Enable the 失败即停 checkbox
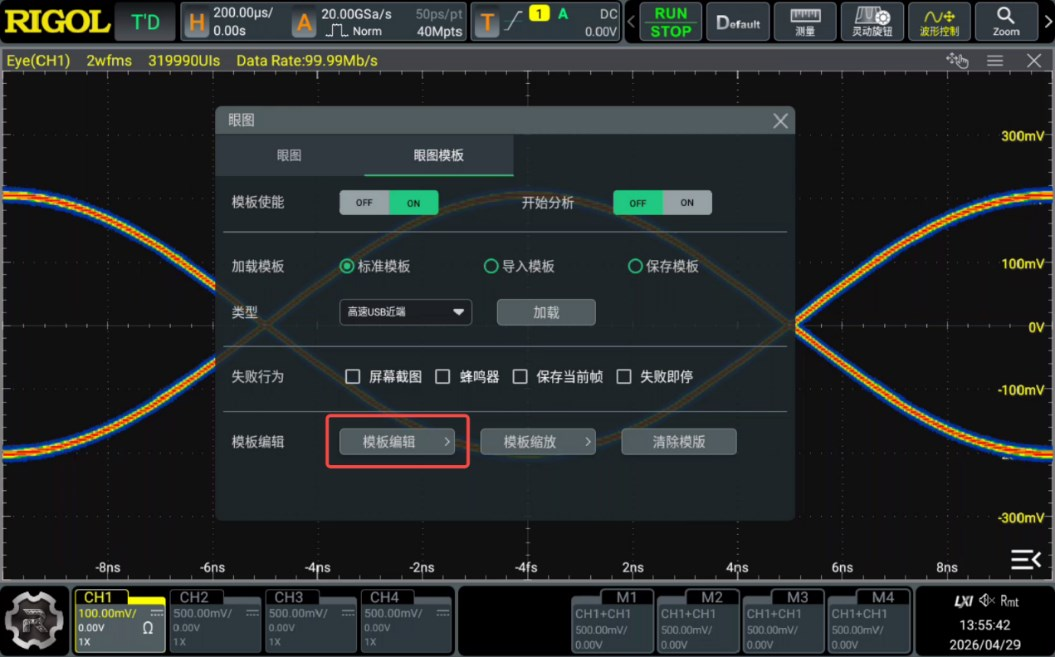 [x=624, y=376]
